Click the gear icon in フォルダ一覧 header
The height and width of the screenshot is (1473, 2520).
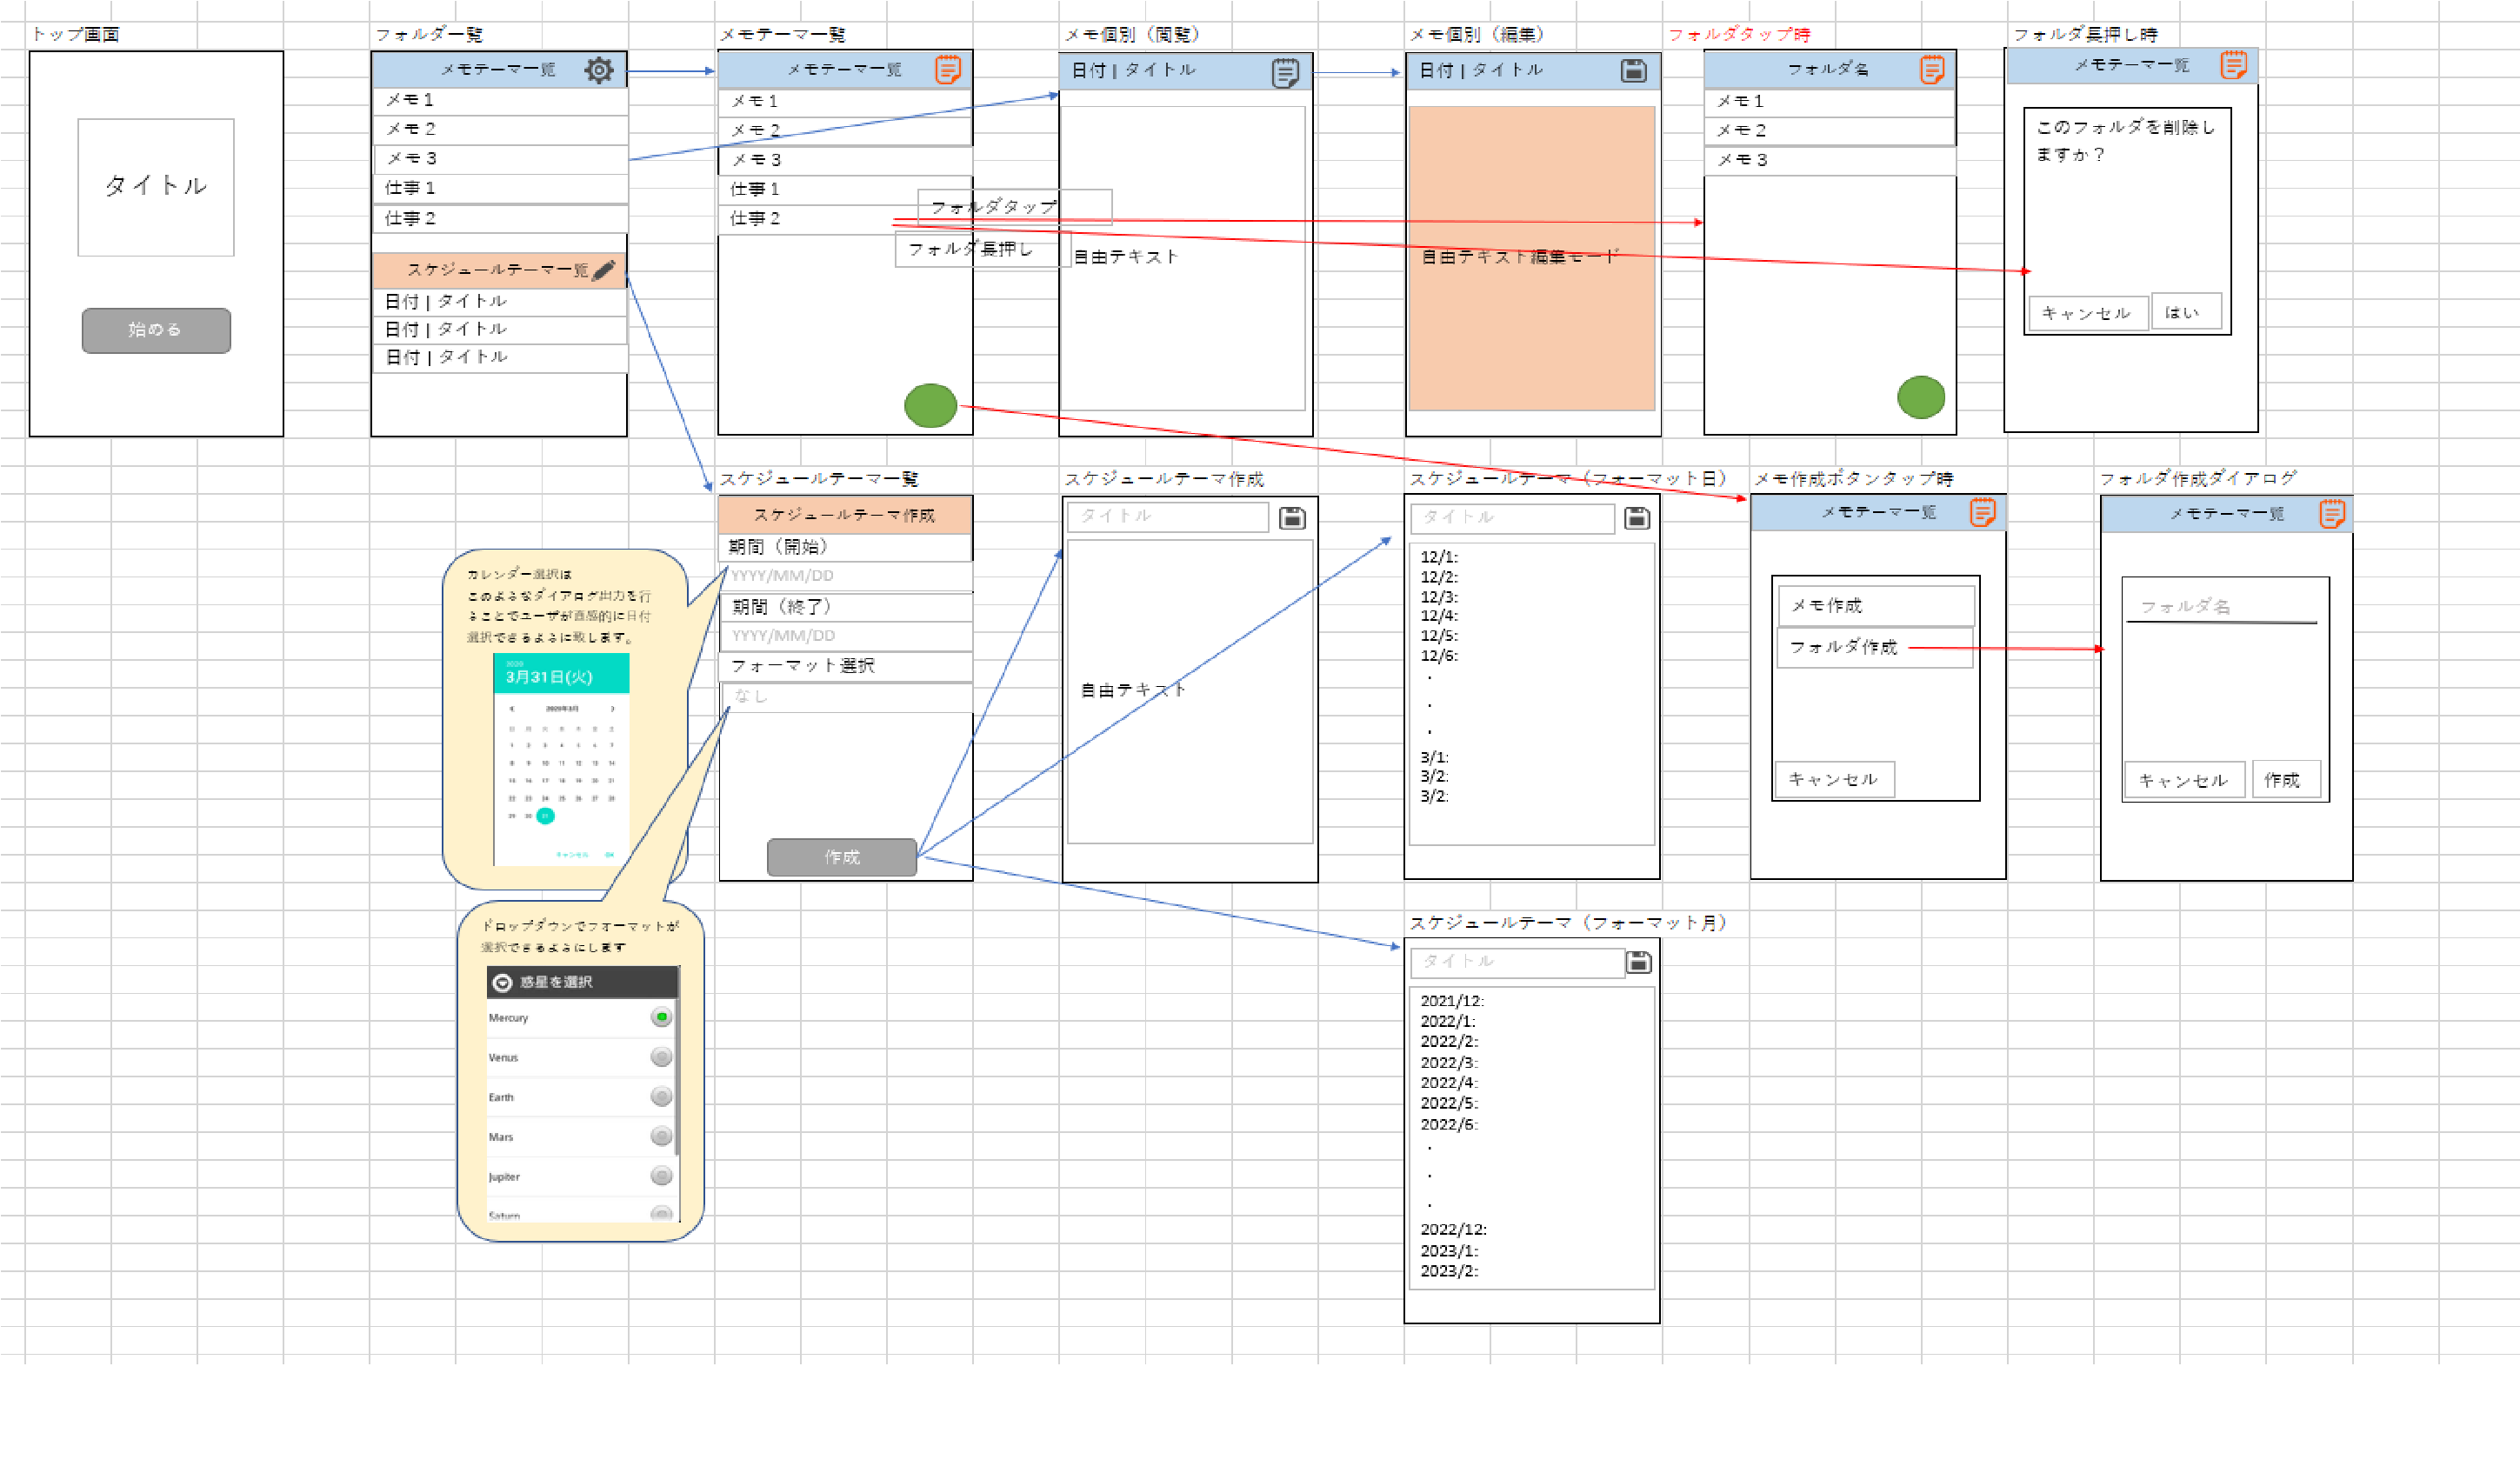599,70
